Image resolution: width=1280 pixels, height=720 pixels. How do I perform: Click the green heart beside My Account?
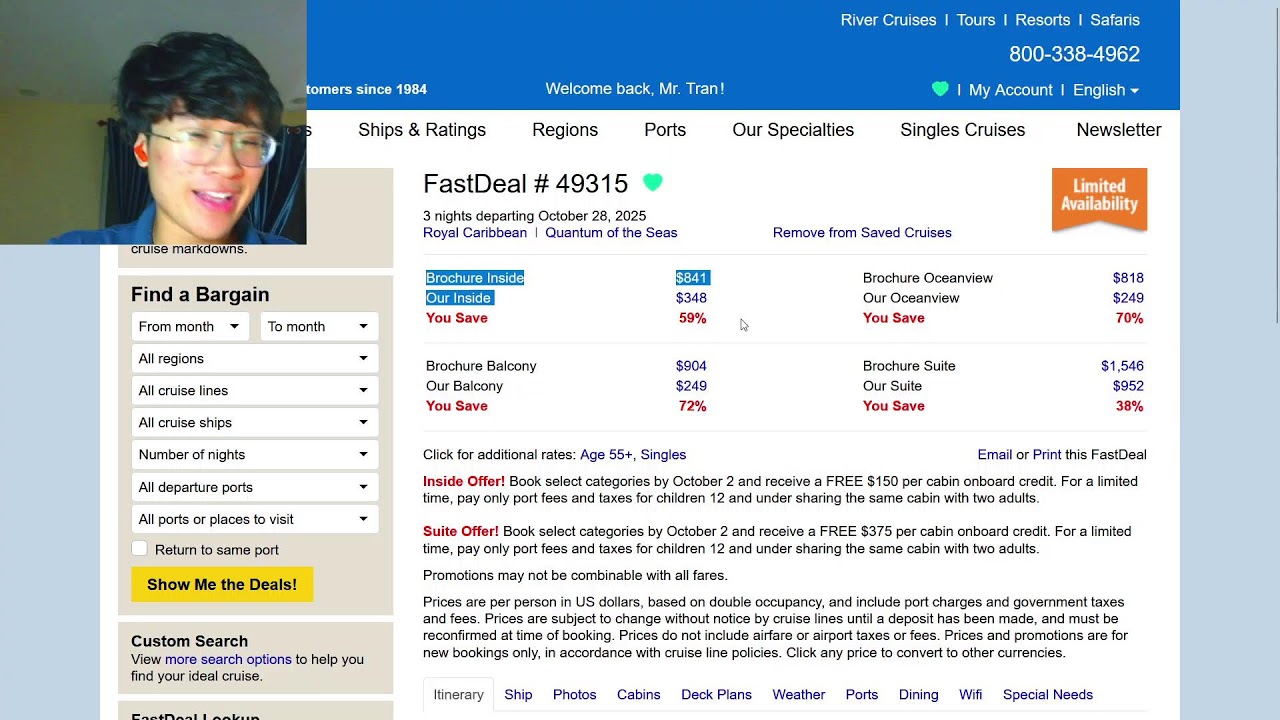pyautogui.click(x=940, y=89)
